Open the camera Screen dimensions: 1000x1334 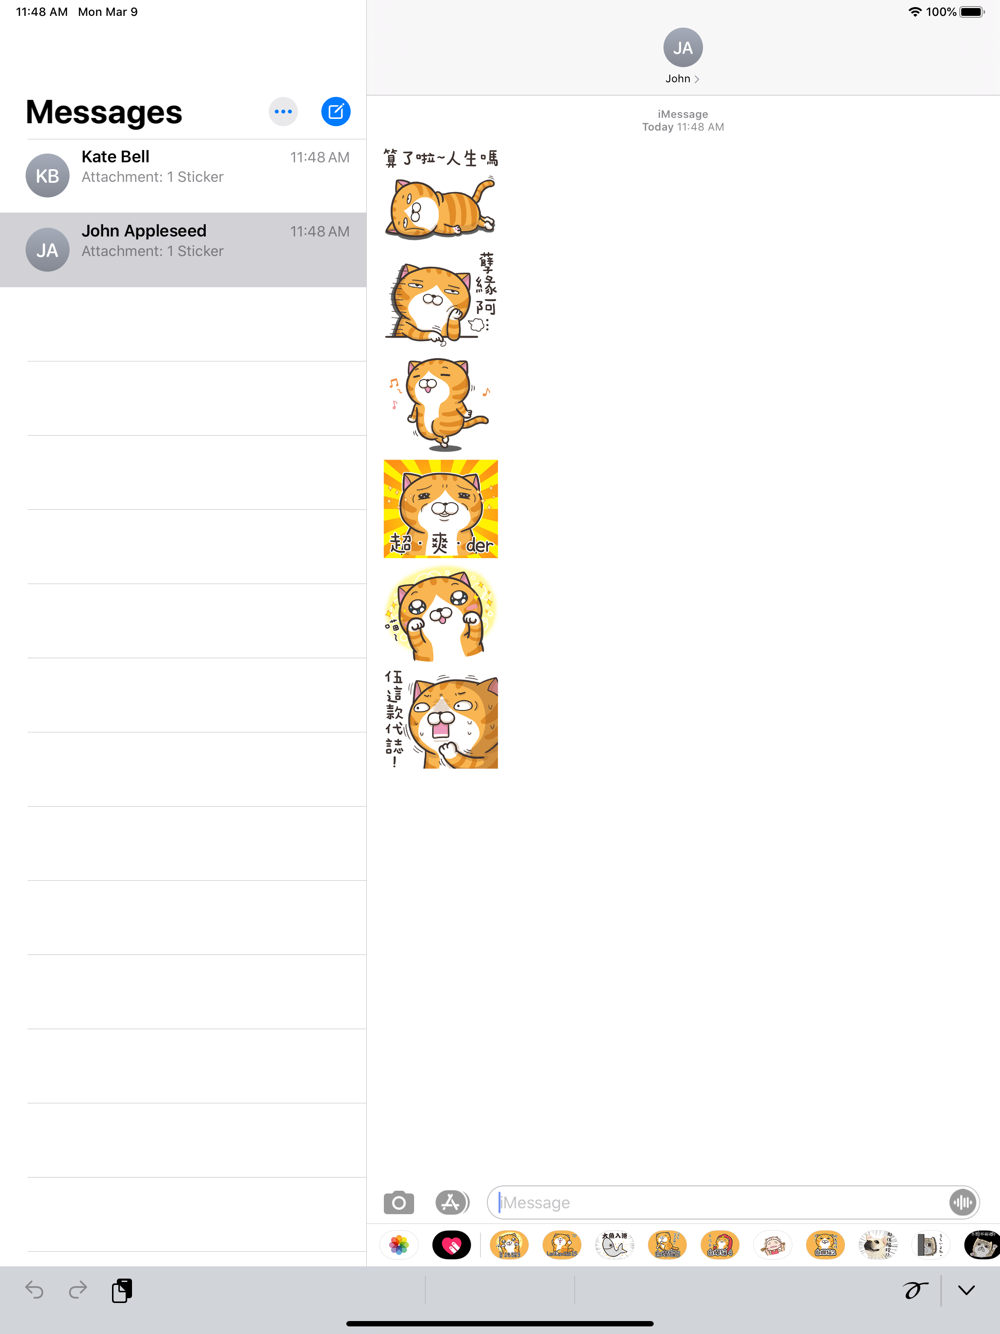(x=399, y=1202)
